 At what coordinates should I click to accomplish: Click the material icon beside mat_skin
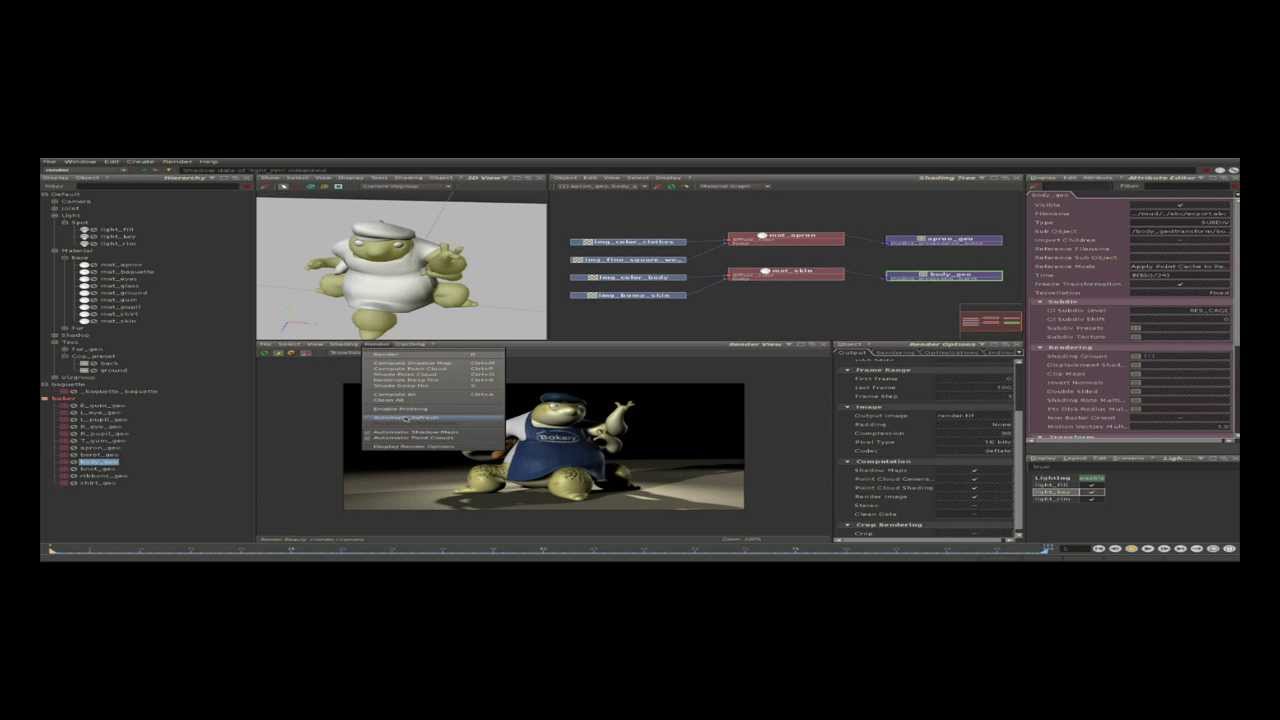tap(84, 321)
